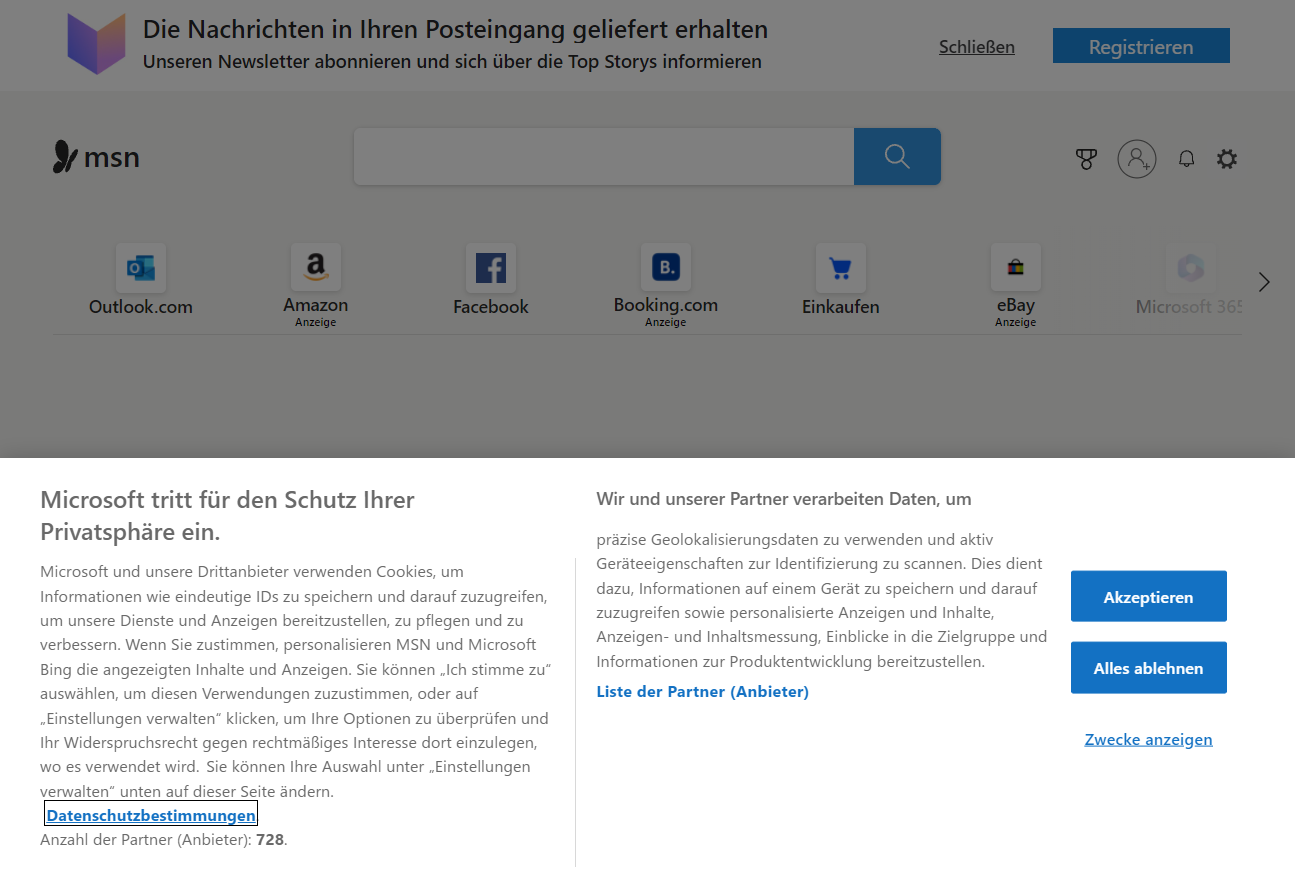Click into the MSN search field
Screen dimensions: 1295x879
click(604, 156)
